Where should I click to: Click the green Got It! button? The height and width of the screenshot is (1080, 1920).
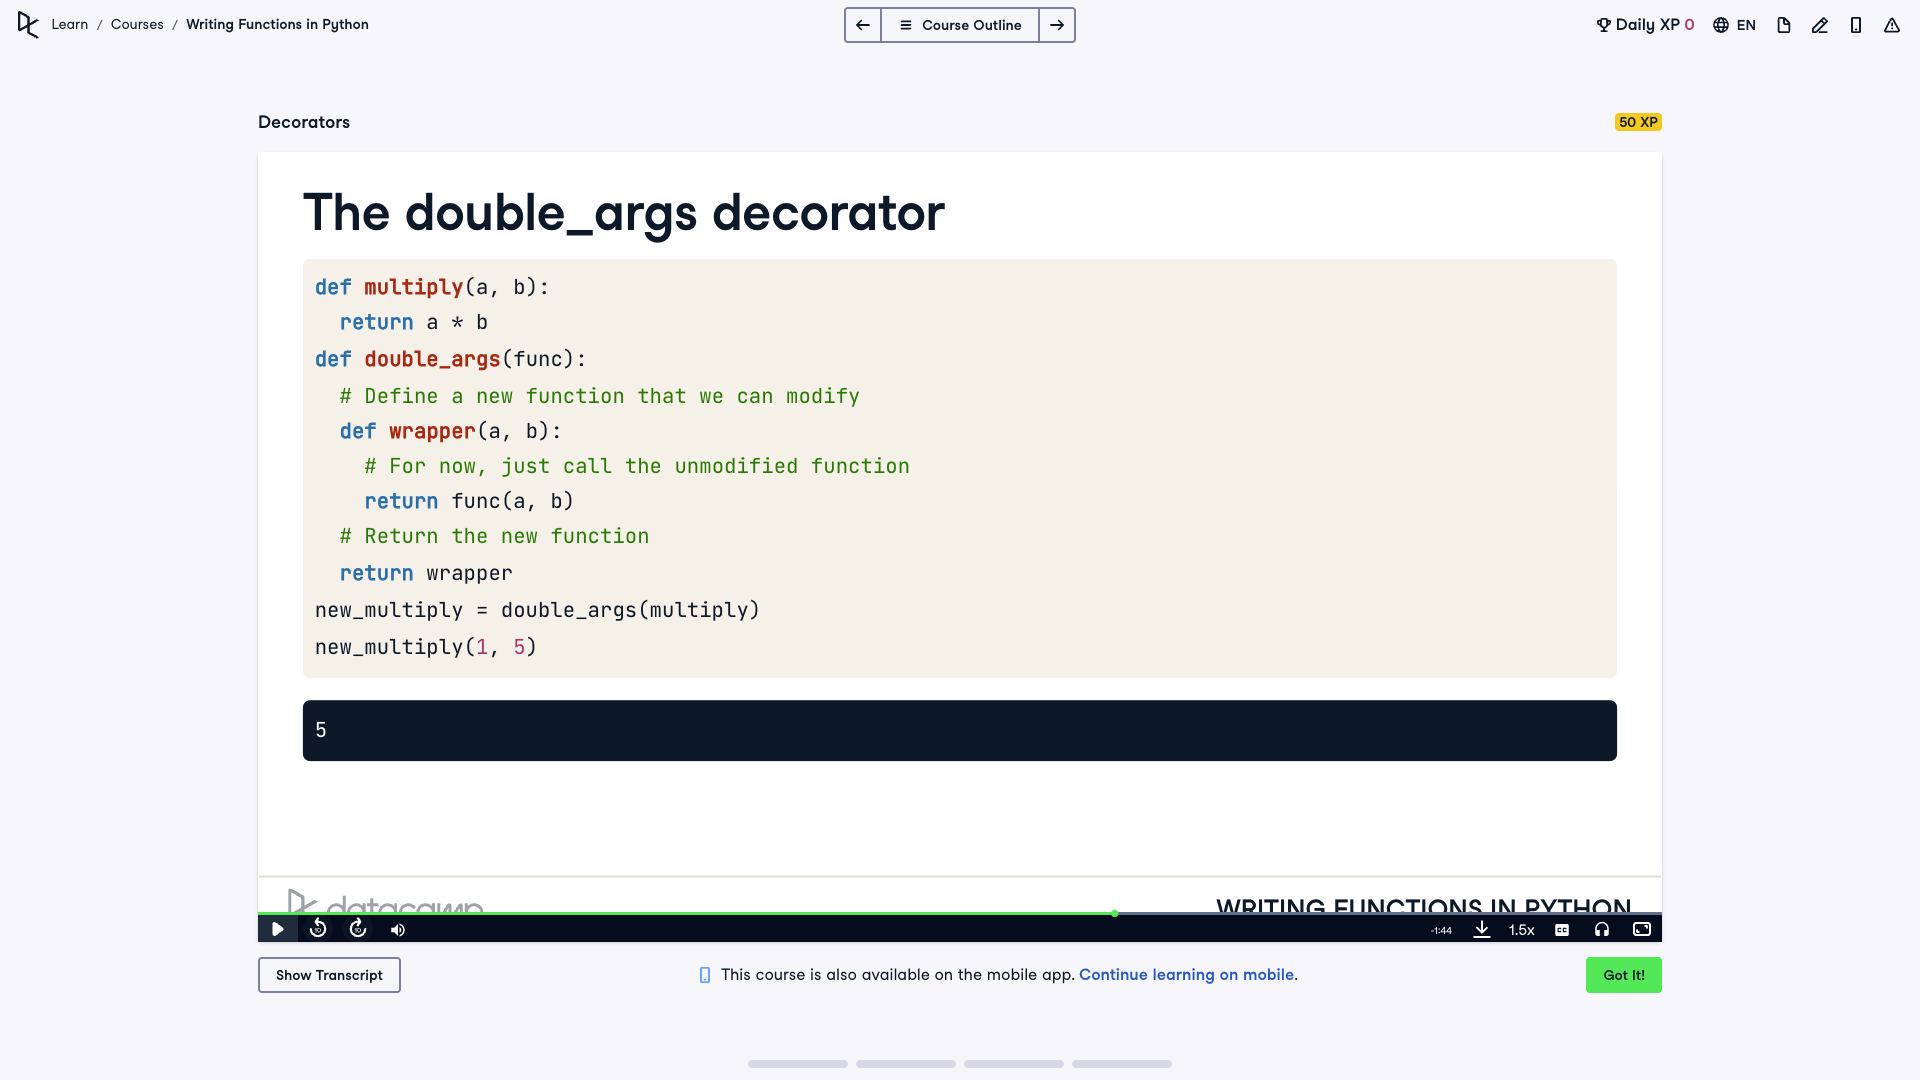(1623, 975)
